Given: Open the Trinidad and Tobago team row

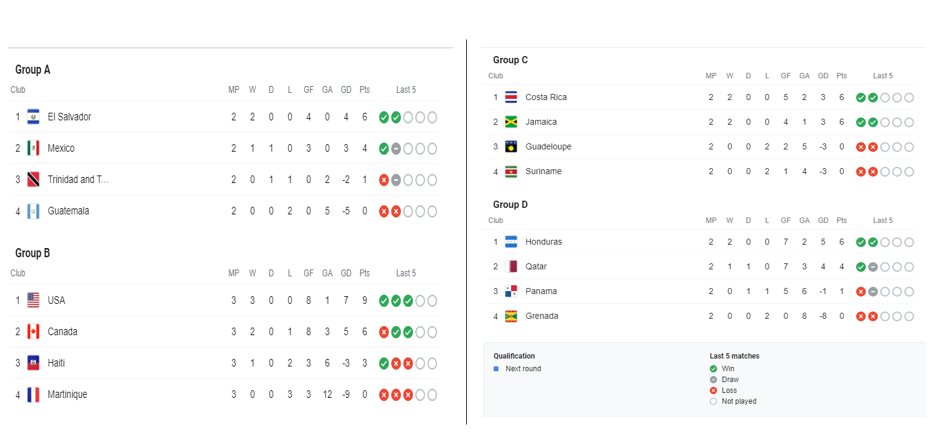Looking at the screenshot, I should pos(78,180).
